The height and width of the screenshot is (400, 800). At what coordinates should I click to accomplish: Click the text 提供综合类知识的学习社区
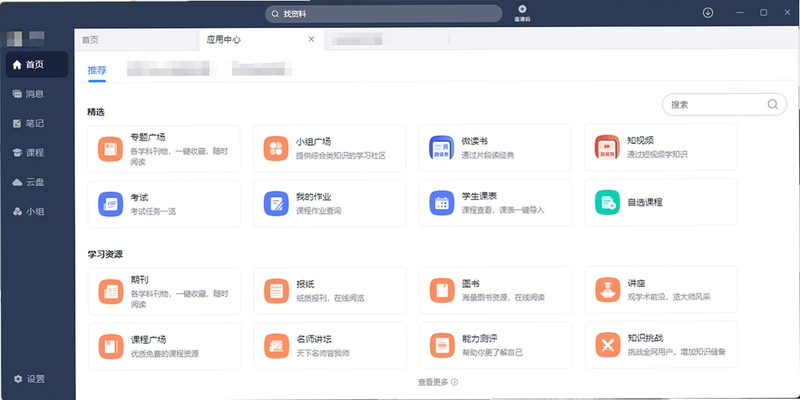pos(341,156)
